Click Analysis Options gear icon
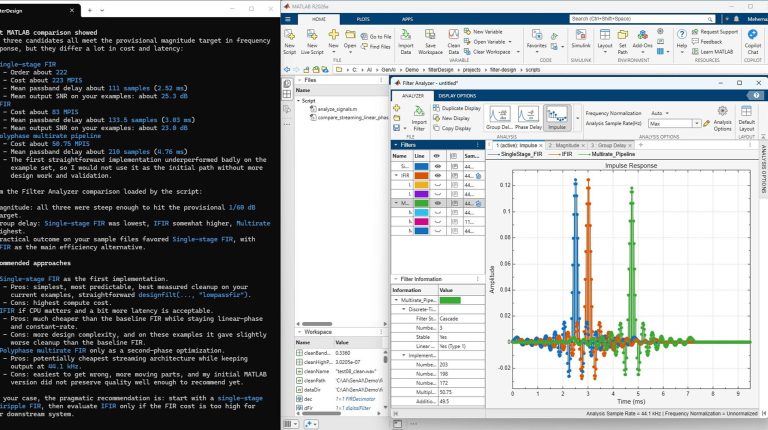Viewport: 768px width, 430px height. point(722,111)
